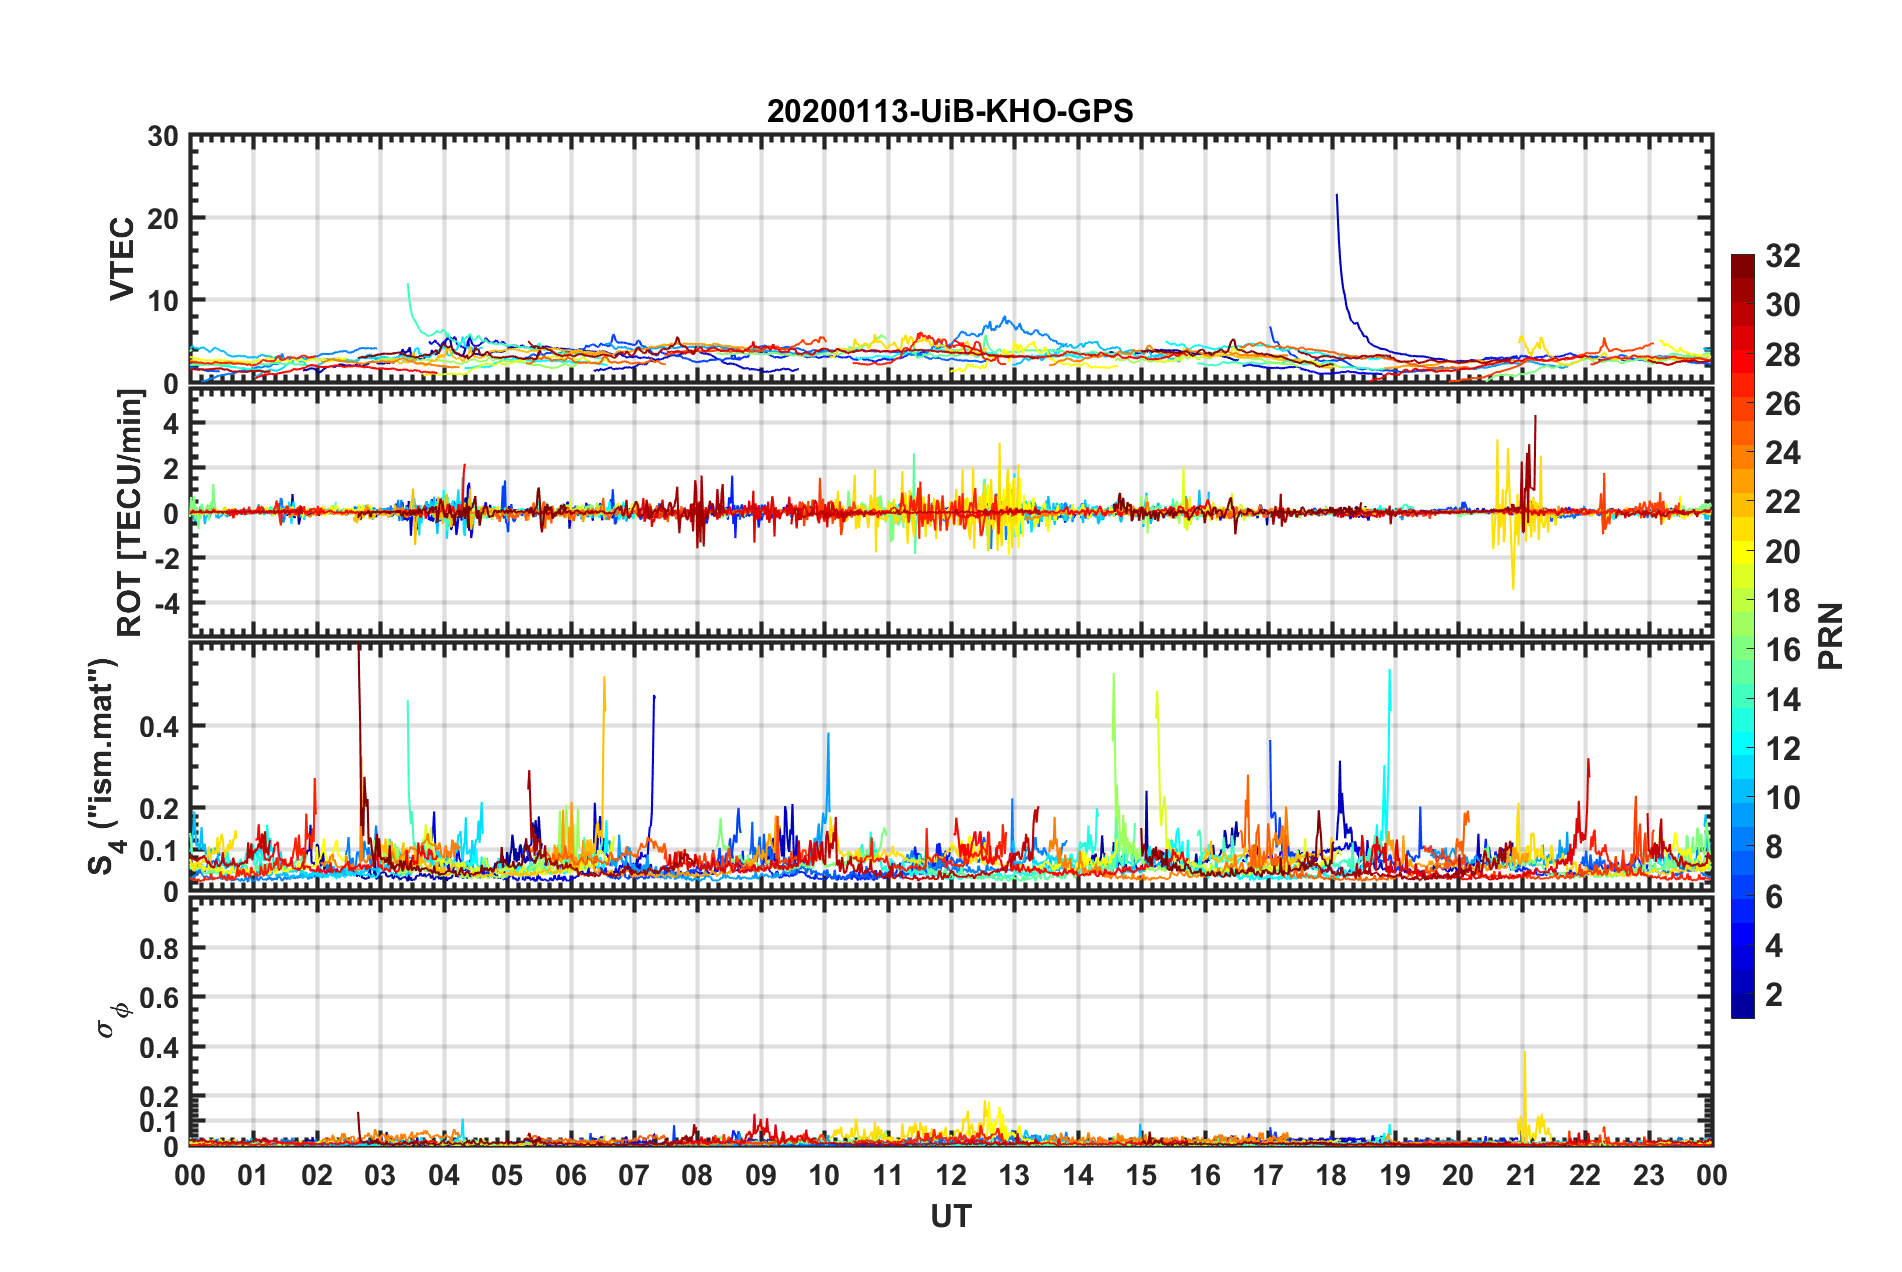
Task: Click the dark blue VTEC peak after 18 UT
Action: pyautogui.click(x=1337, y=197)
